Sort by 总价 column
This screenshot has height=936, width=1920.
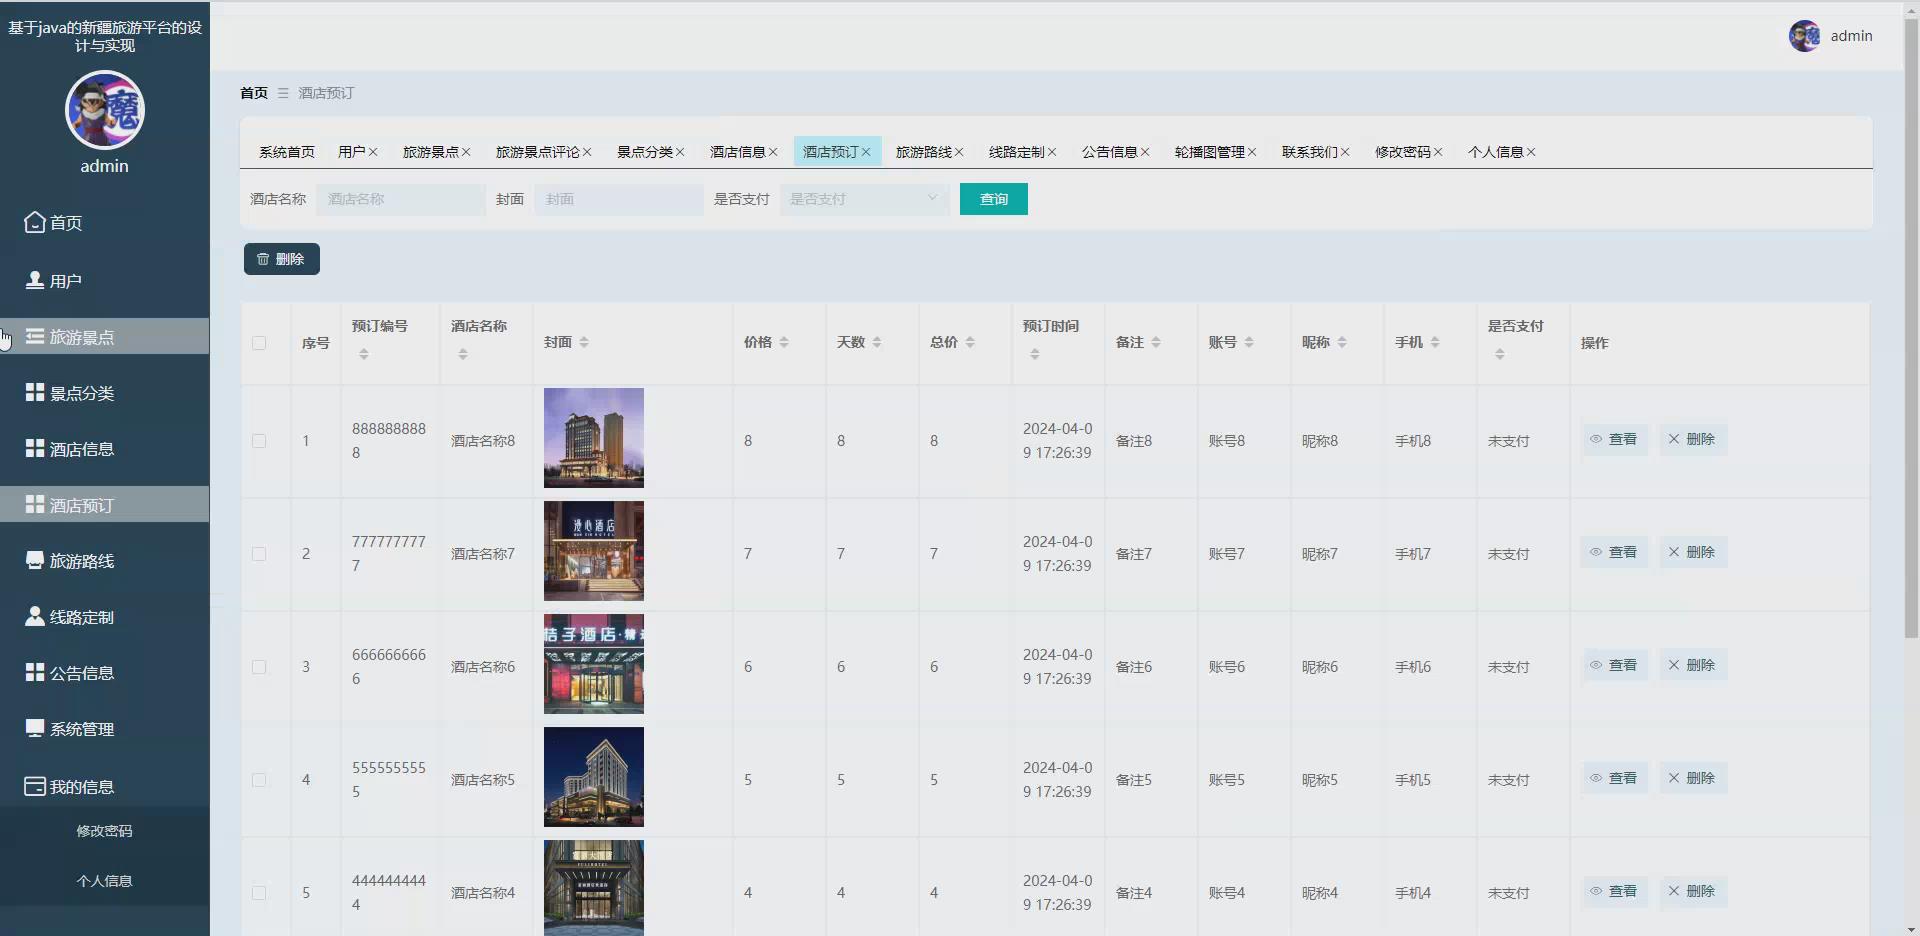[970, 342]
